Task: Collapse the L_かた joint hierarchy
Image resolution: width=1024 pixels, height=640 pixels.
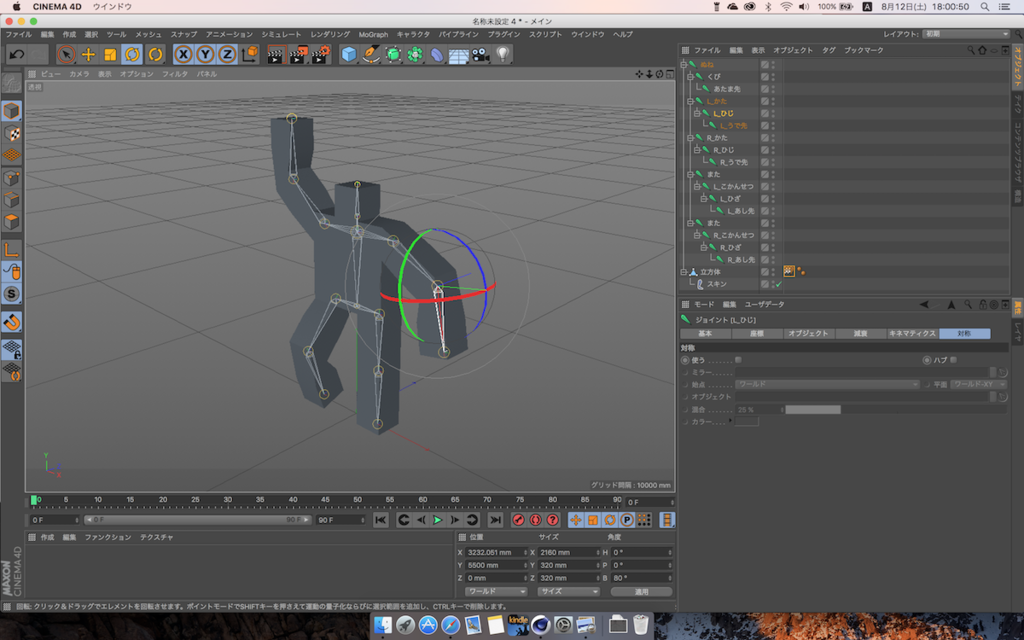Action: 690,101
